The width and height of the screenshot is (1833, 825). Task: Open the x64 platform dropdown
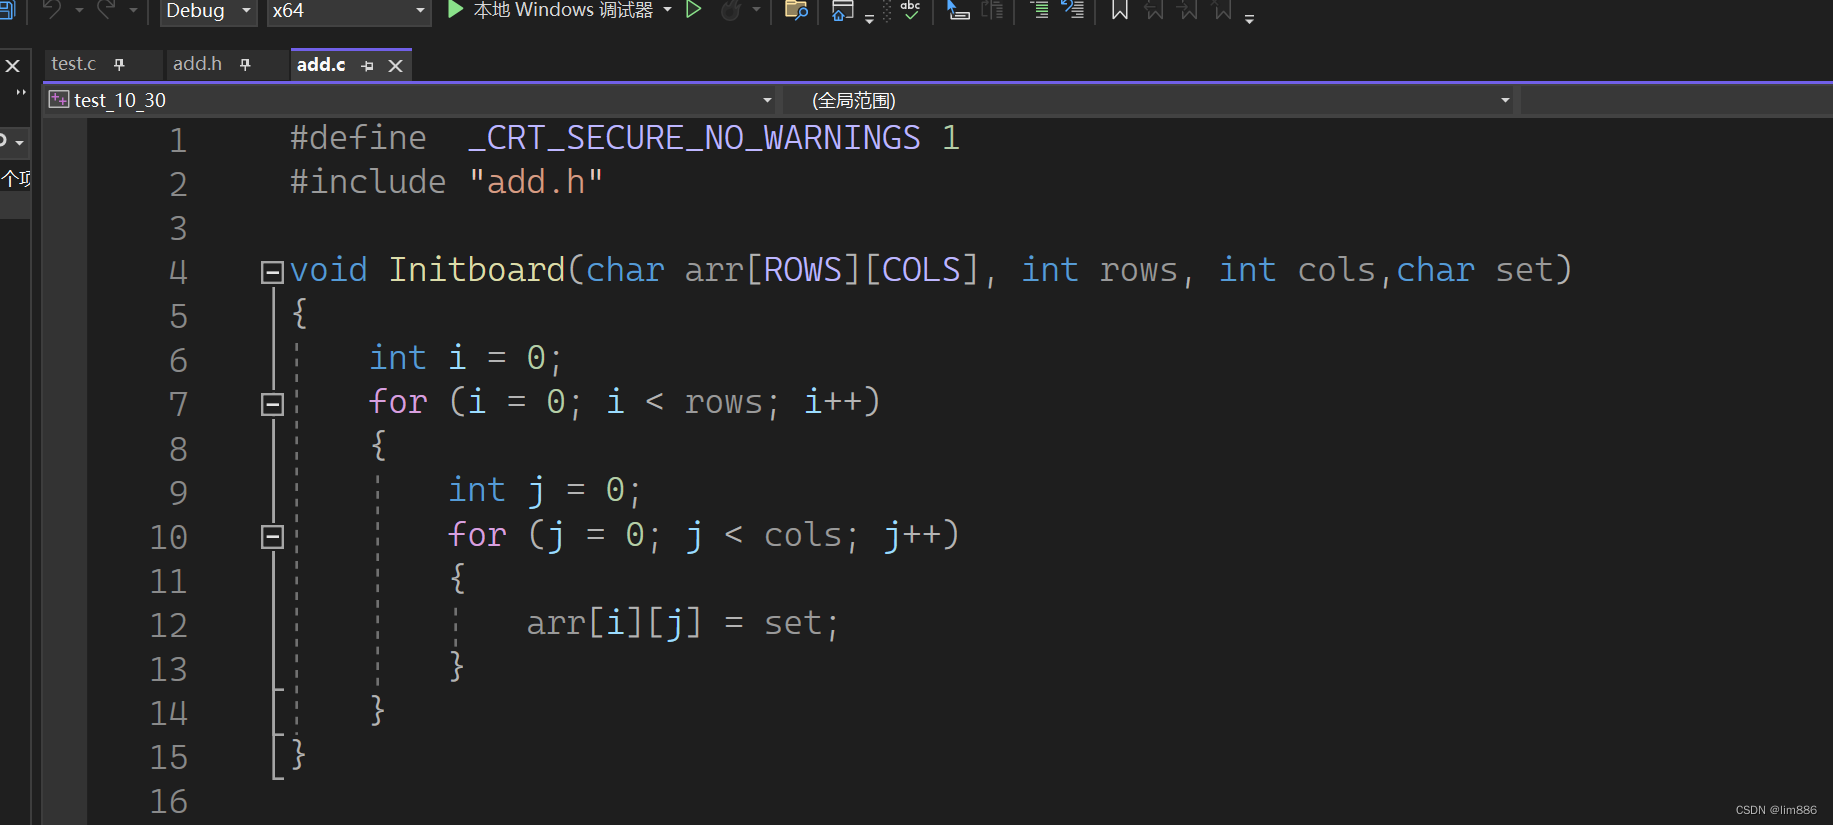[x=349, y=11]
